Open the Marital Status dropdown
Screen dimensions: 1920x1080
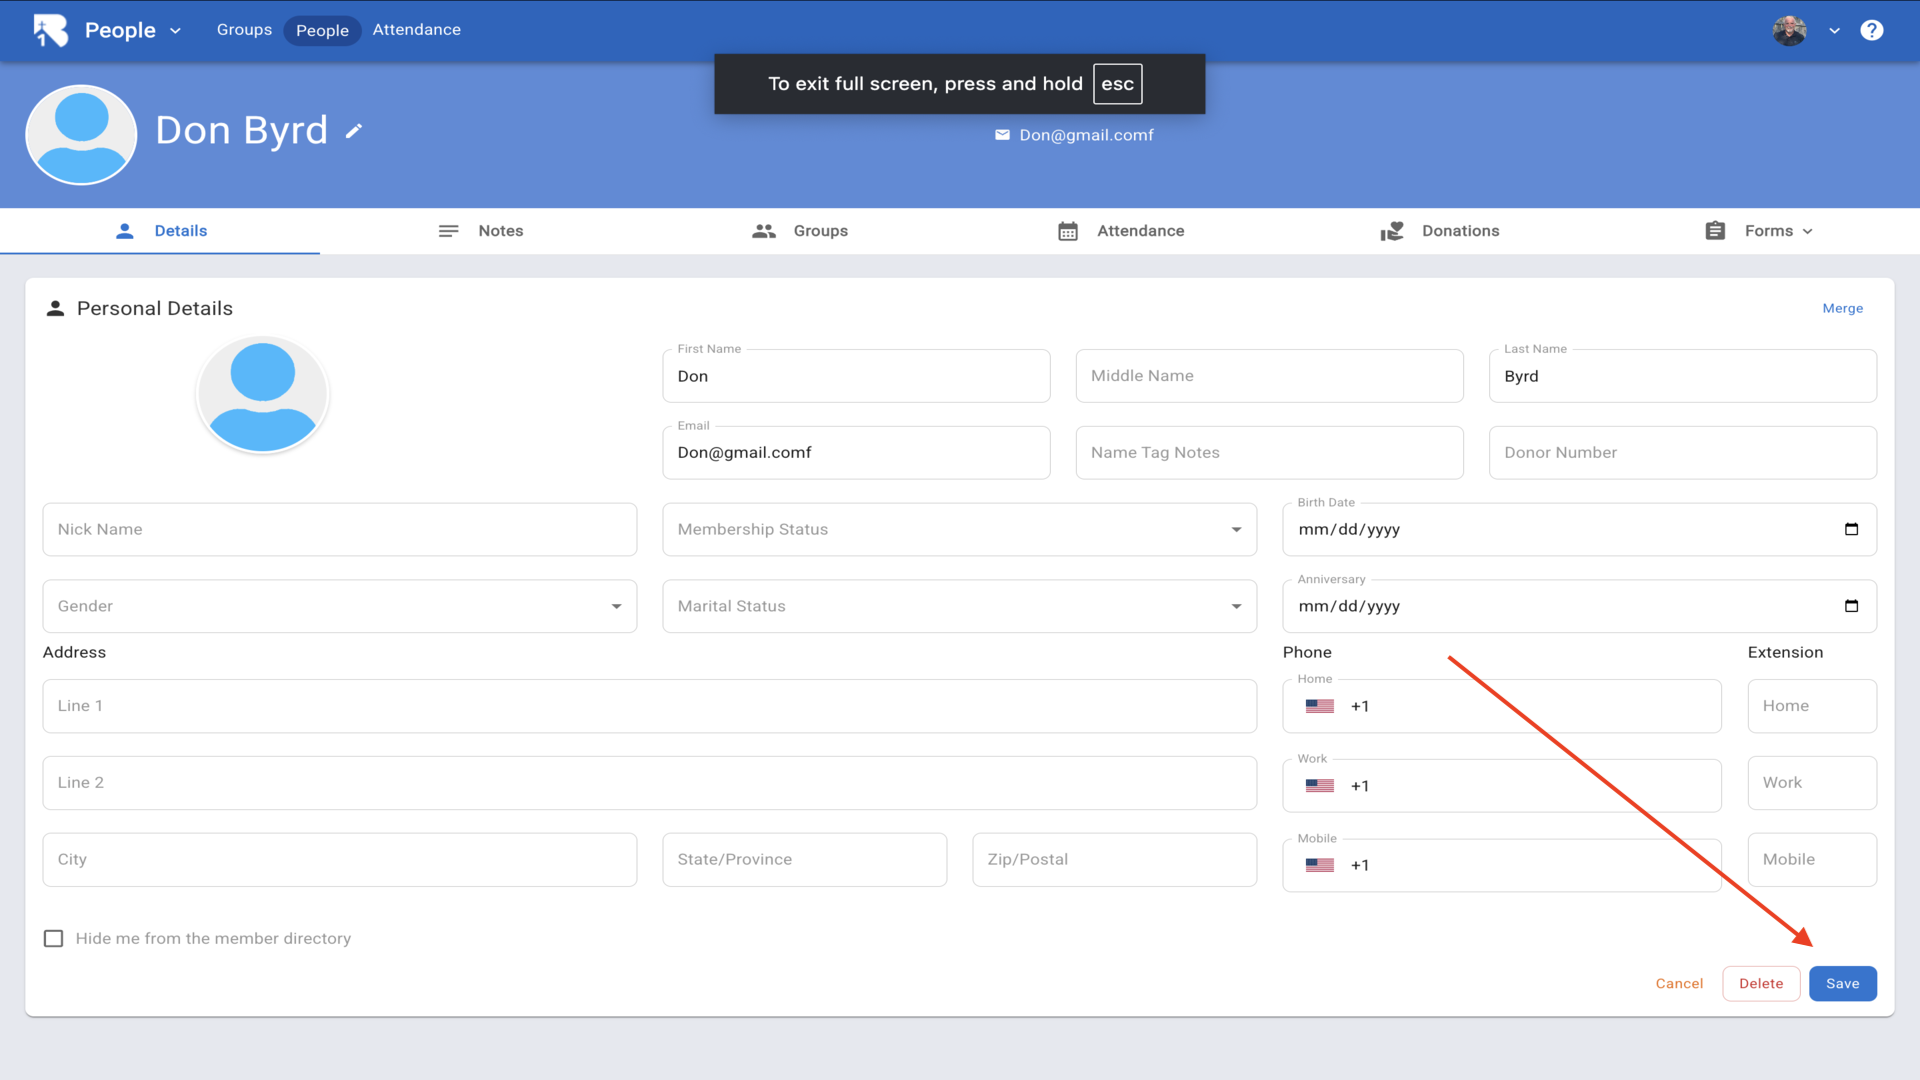(x=1236, y=606)
